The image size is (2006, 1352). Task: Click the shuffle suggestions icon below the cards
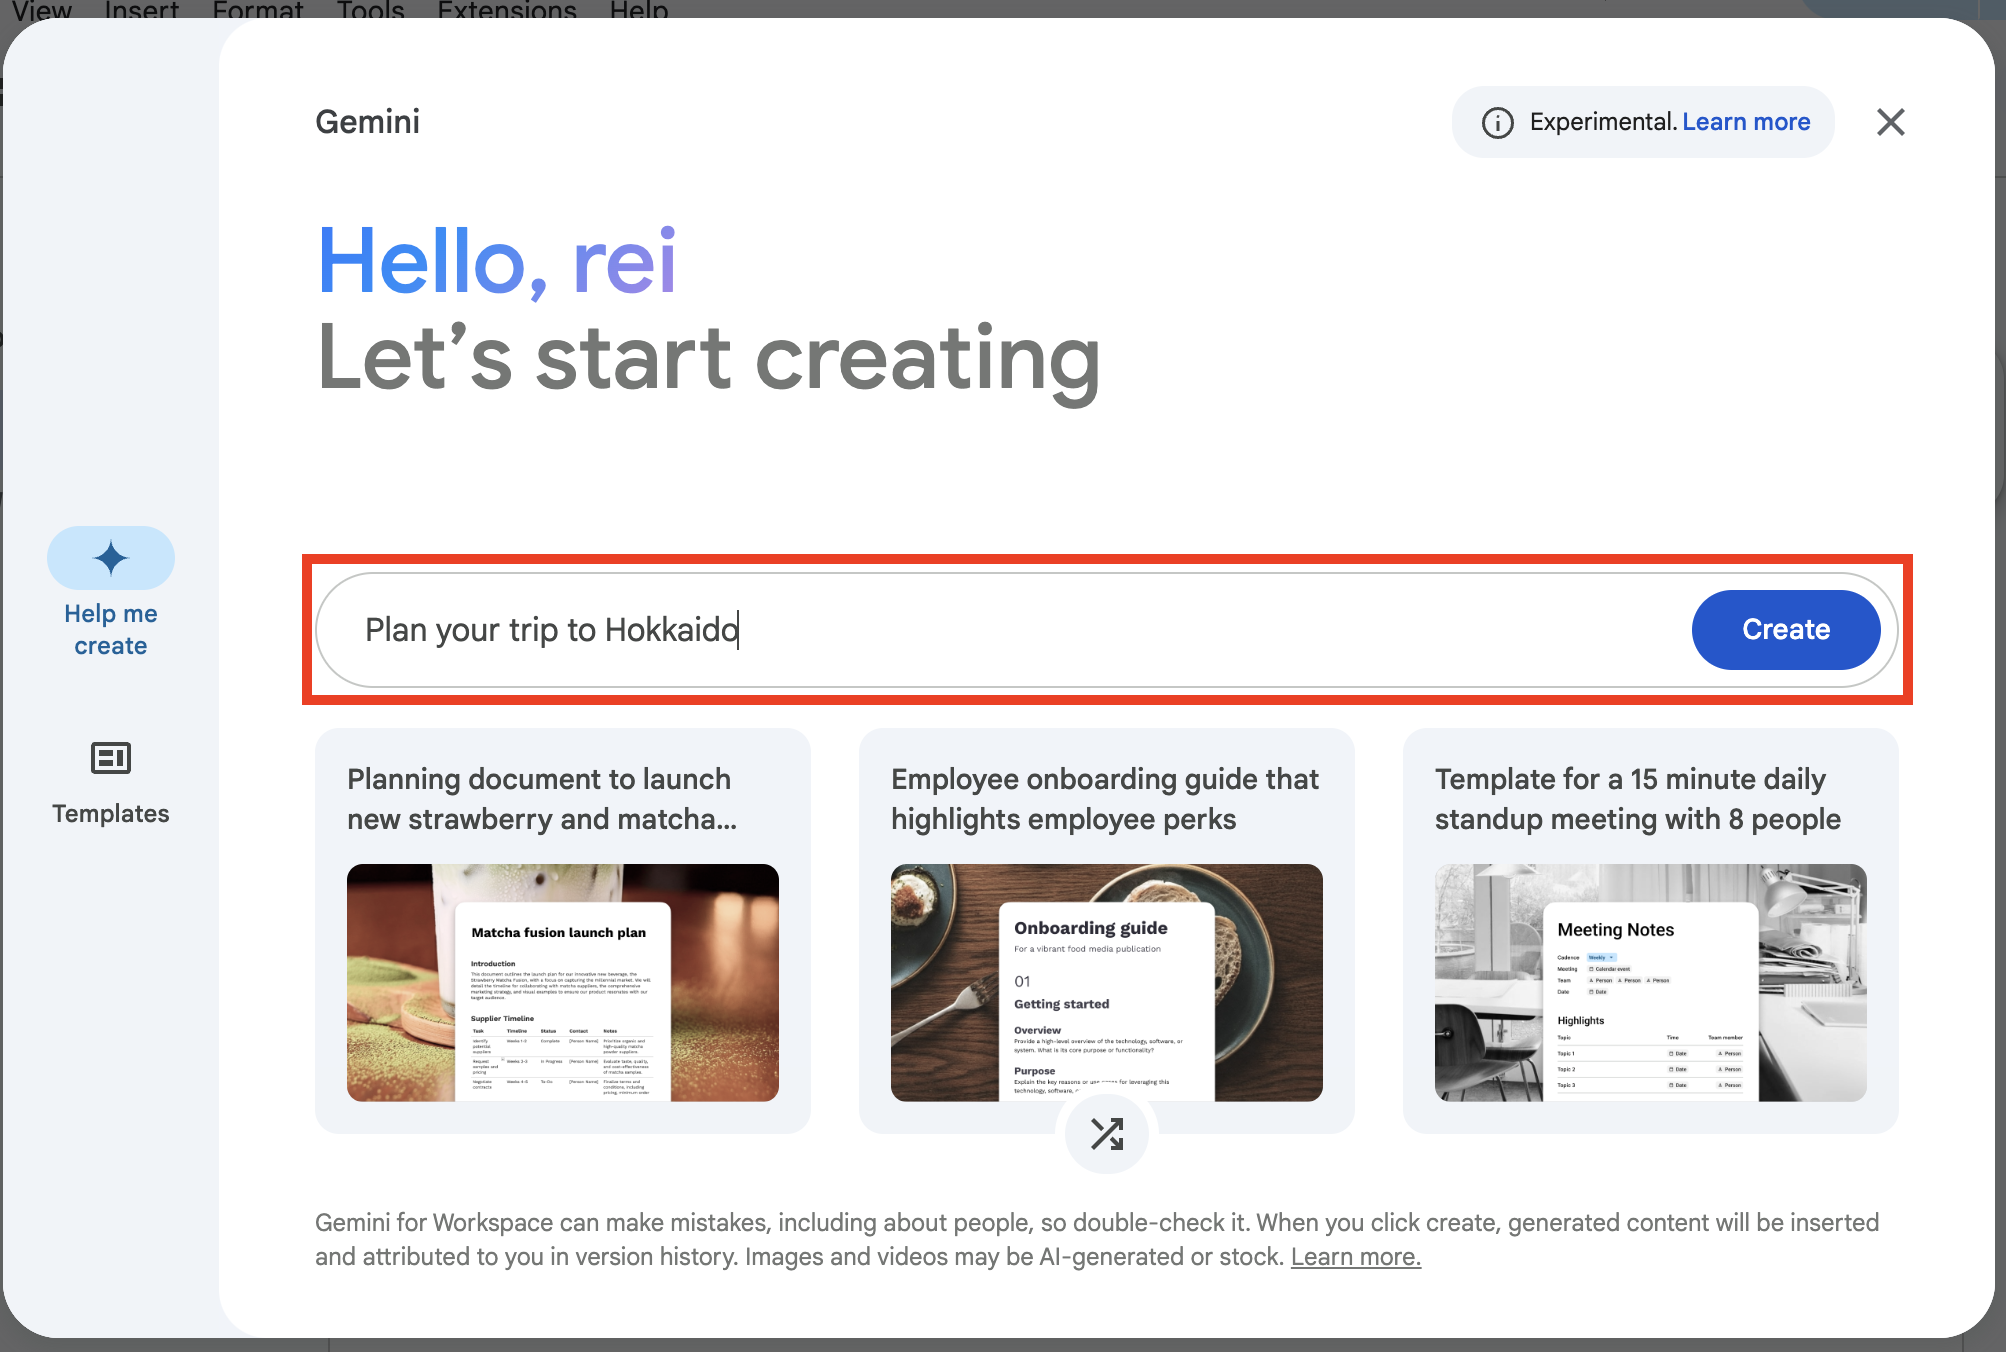click(x=1106, y=1134)
